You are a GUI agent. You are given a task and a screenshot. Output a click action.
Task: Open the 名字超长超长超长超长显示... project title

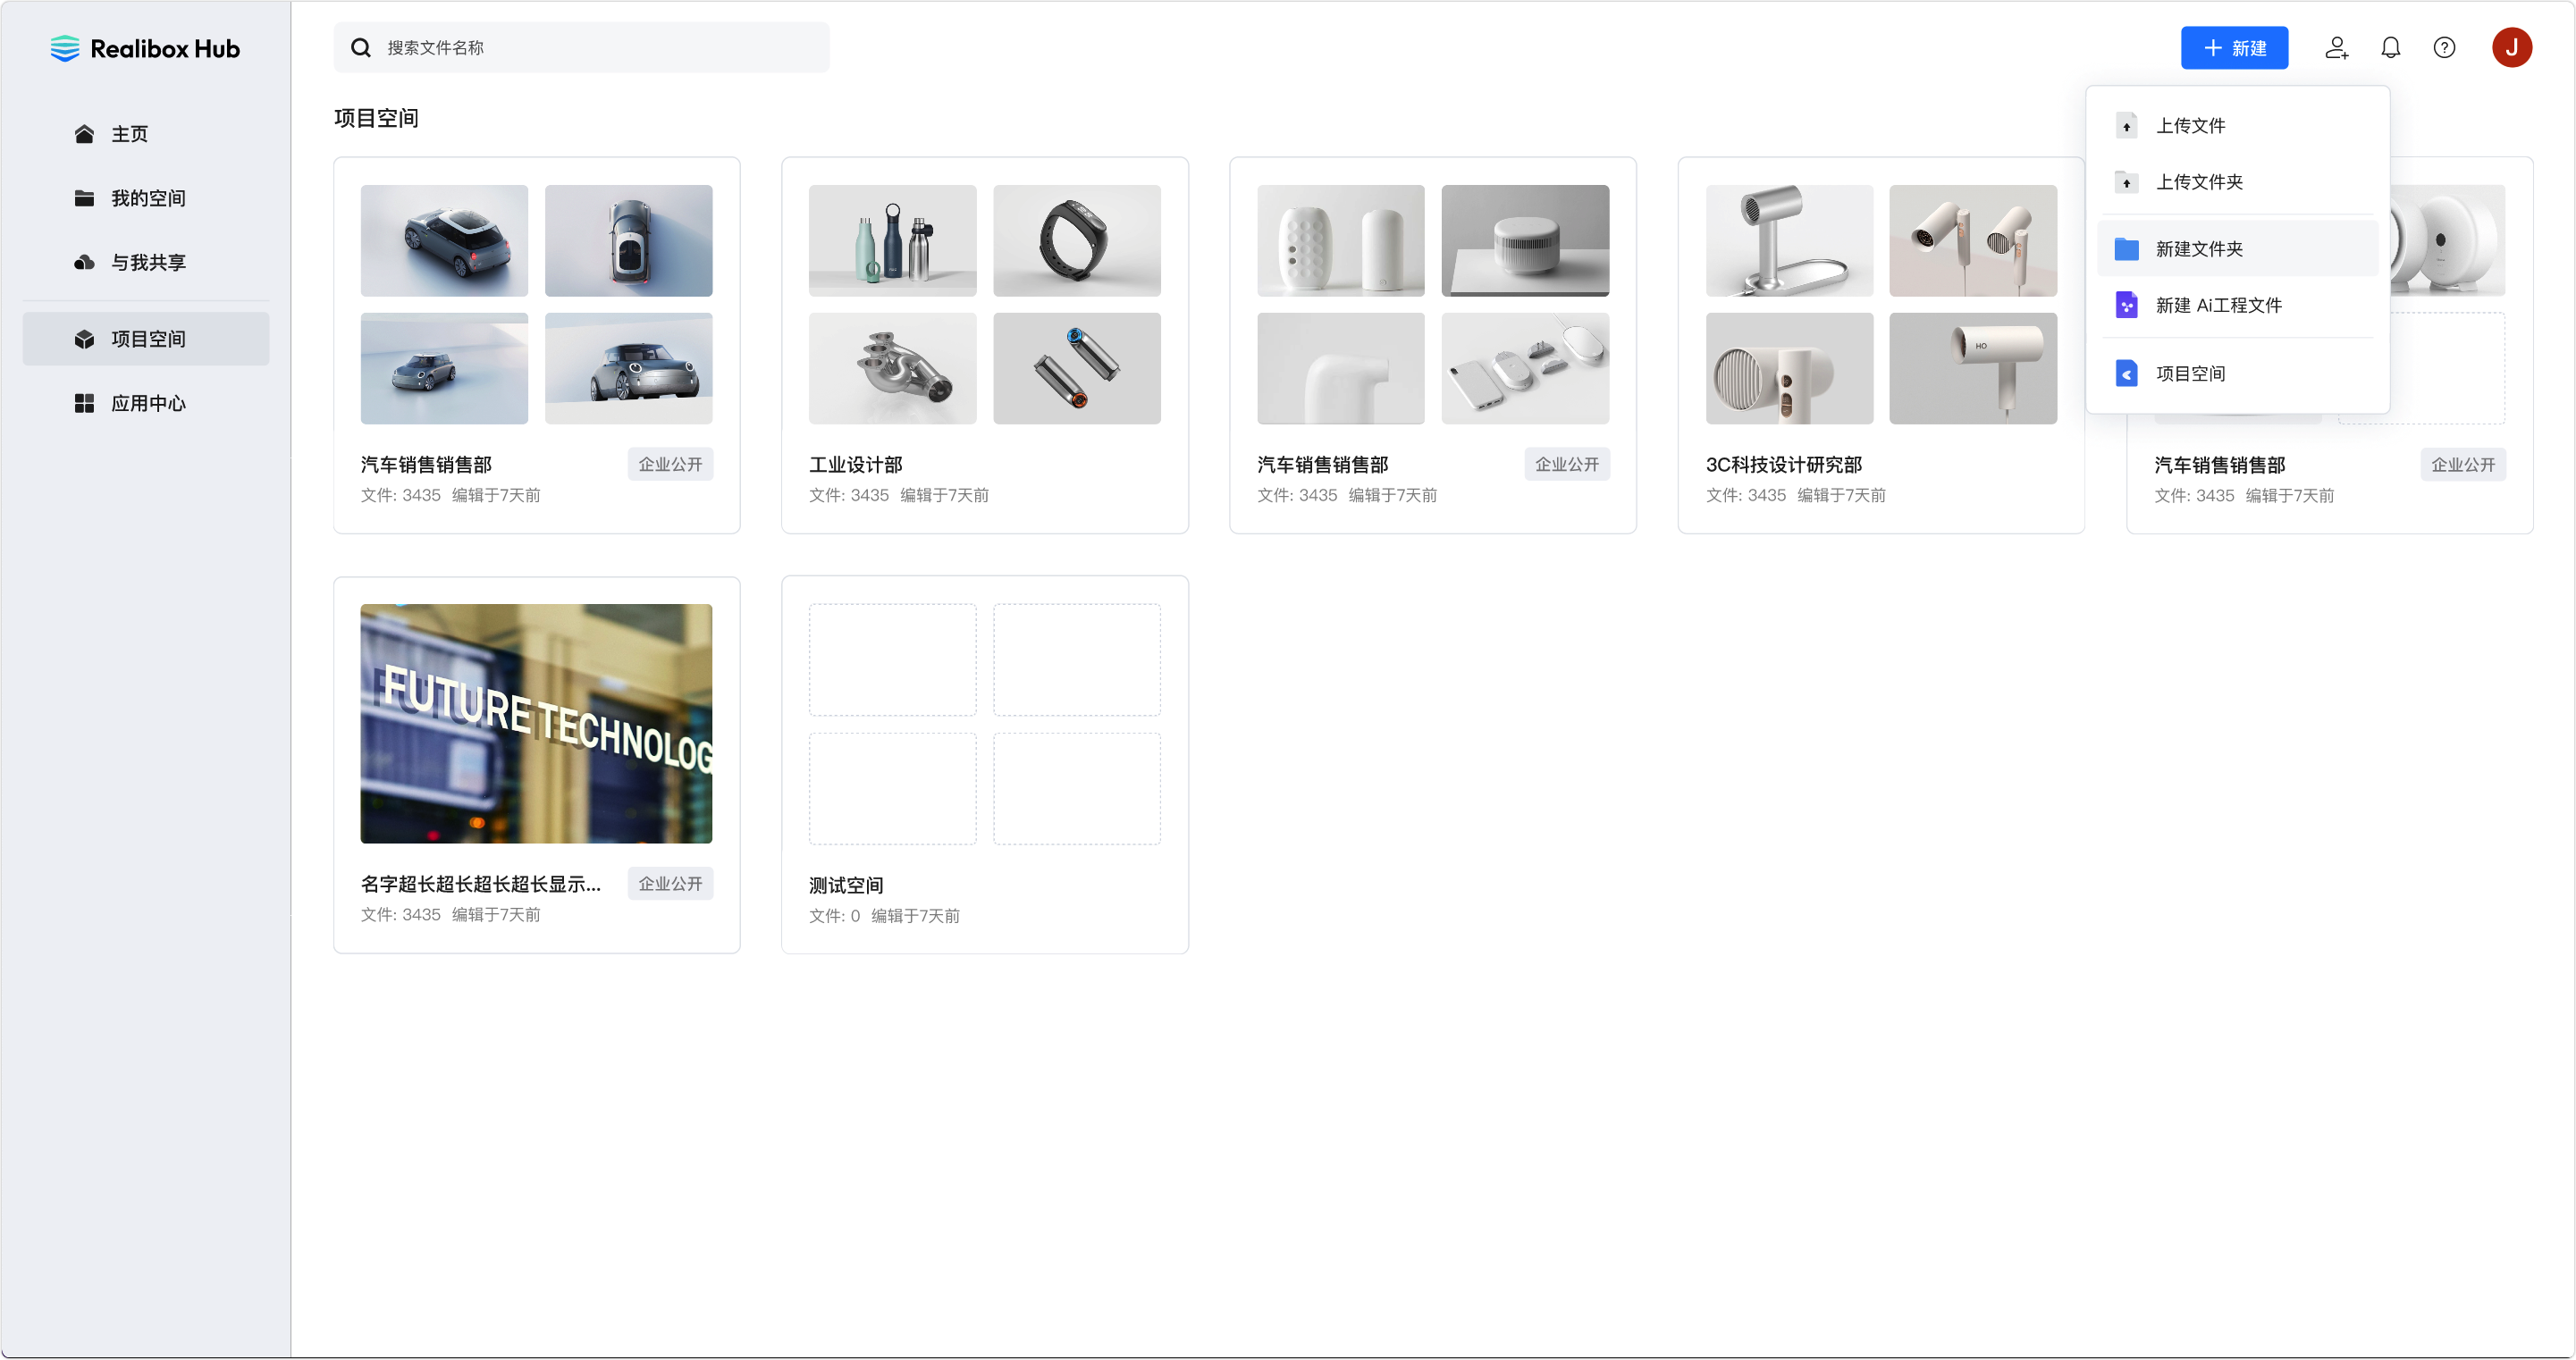point(480,884)
